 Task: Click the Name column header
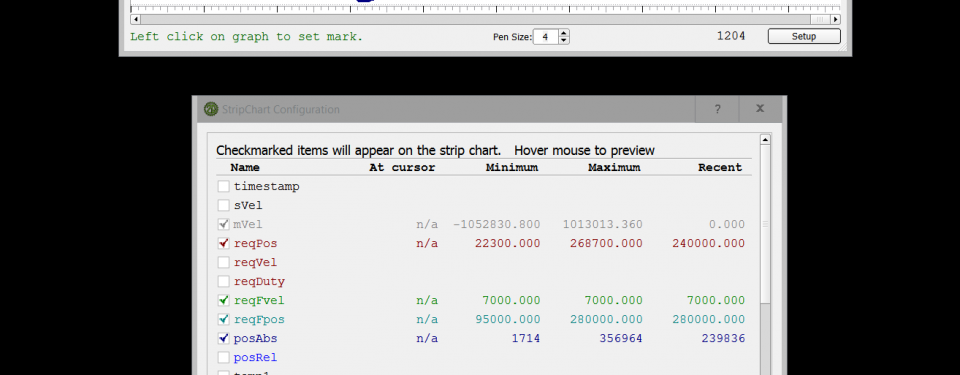click(245, 167)
